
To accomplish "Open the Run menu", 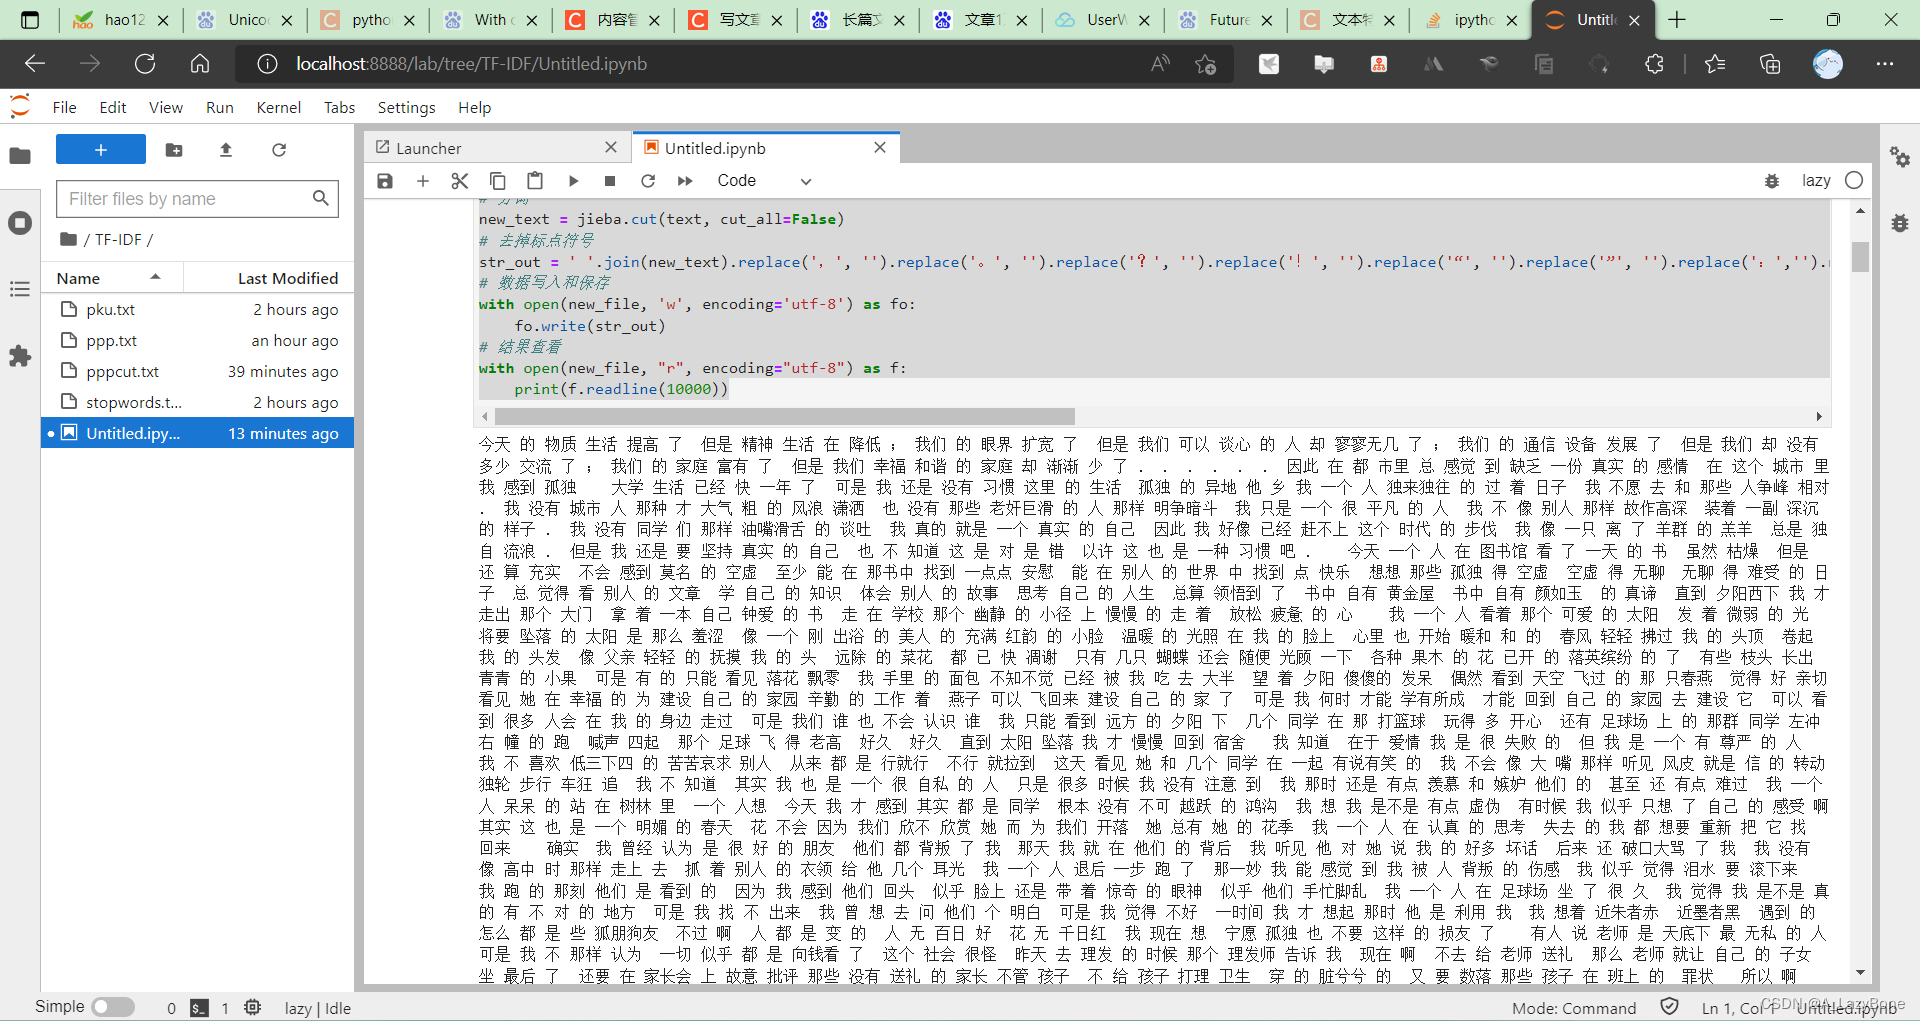I will tap(220, 108).
